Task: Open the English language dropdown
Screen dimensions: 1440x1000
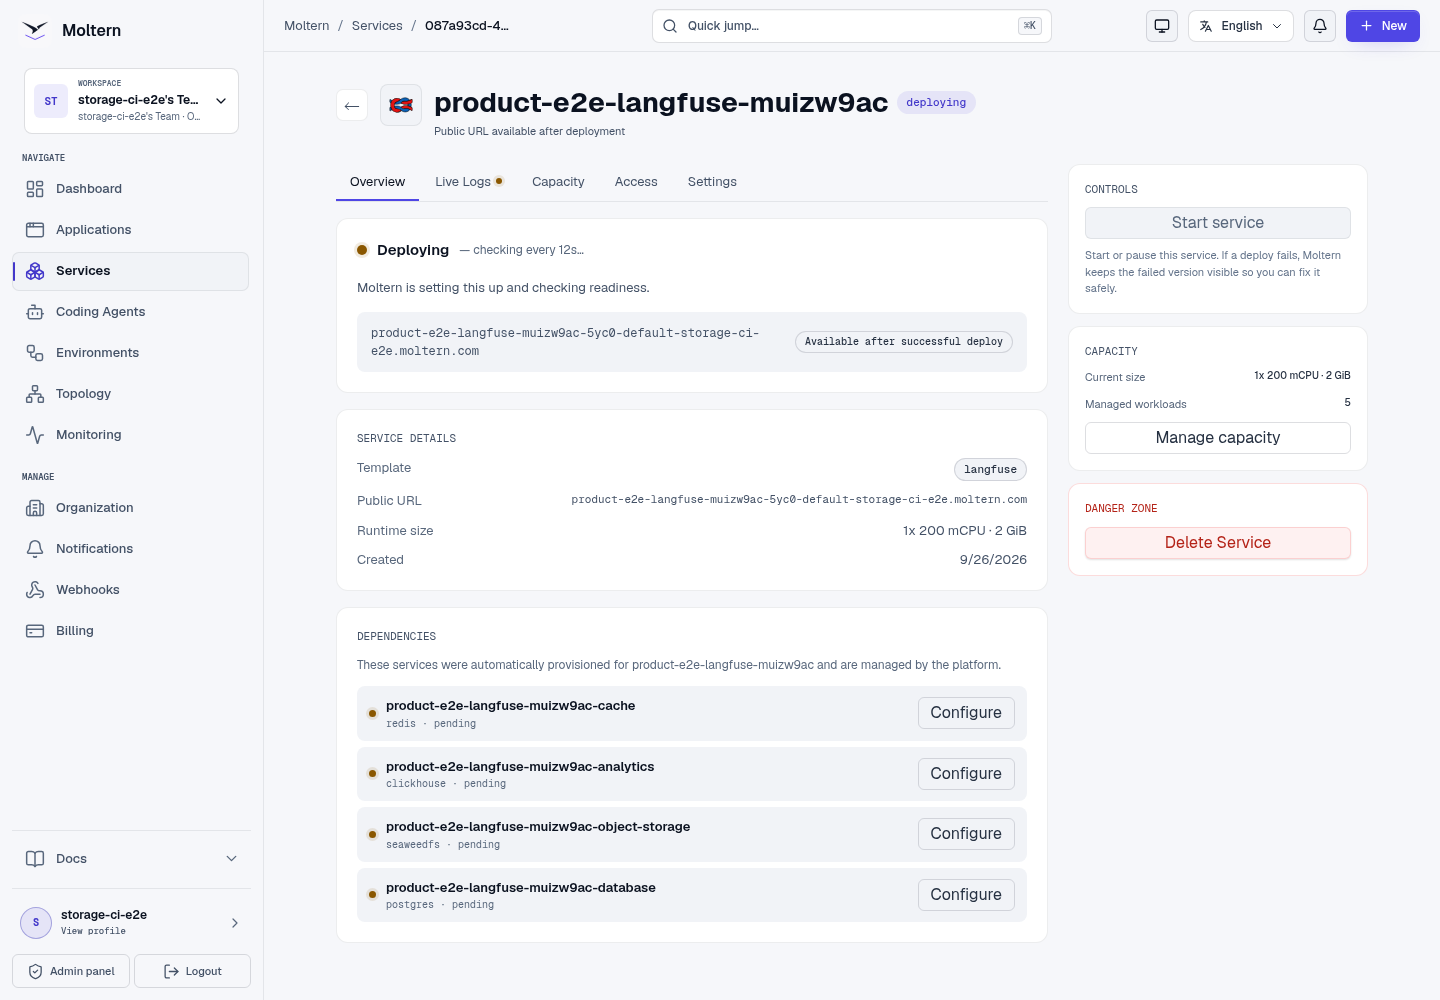Action: (1241, 26)
